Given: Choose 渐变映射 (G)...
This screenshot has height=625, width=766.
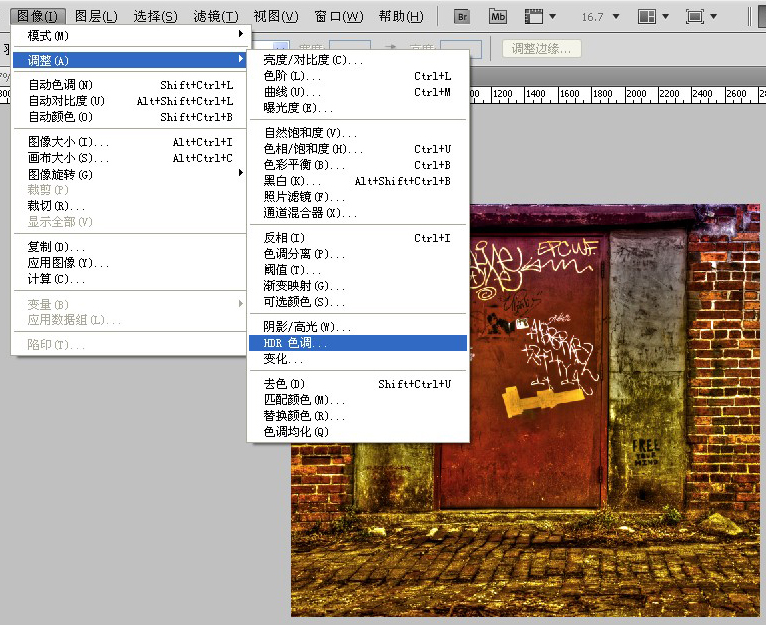Looking at the screenshot, I should [x=358, y=285].
